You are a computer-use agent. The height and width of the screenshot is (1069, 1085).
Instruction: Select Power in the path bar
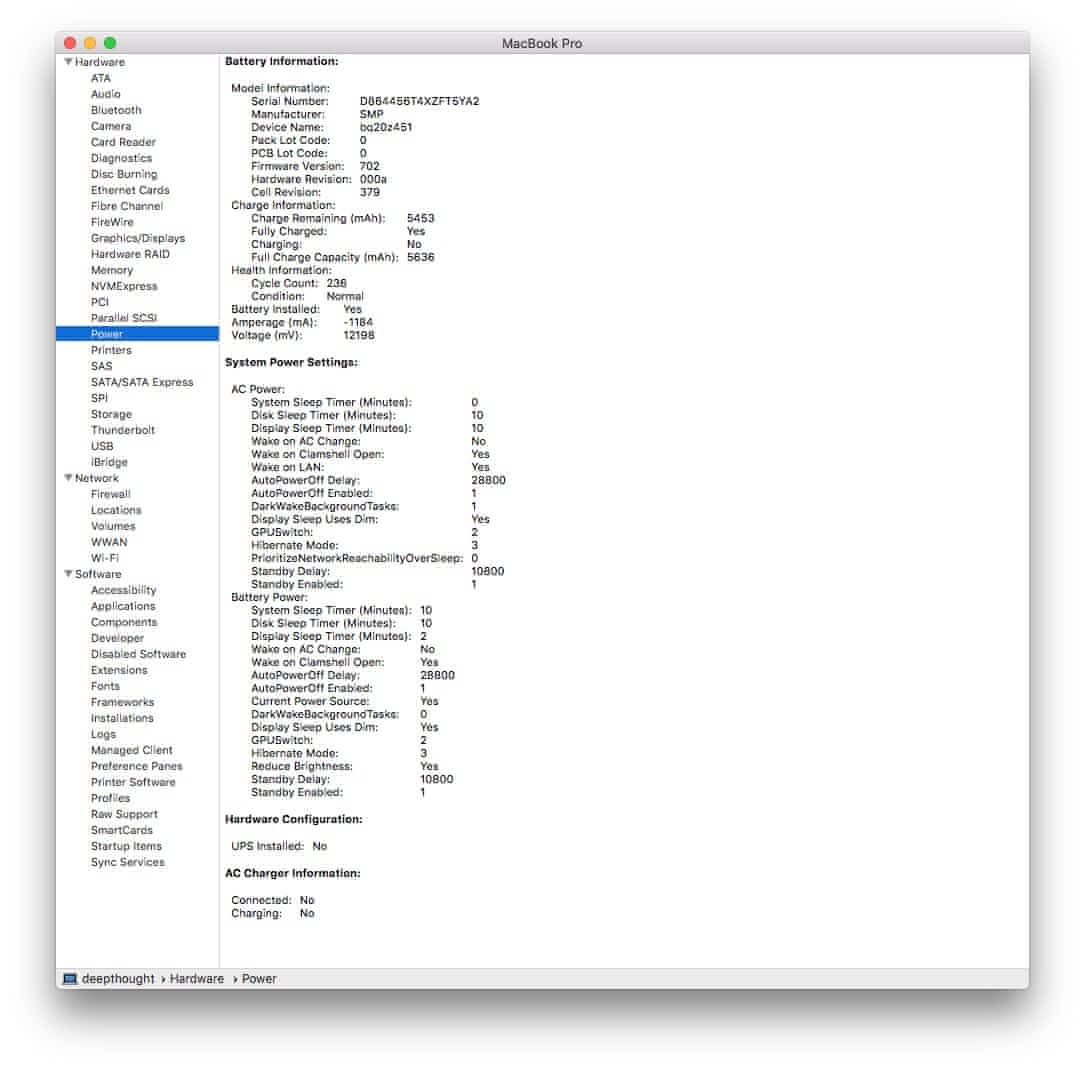click(259, 978)
